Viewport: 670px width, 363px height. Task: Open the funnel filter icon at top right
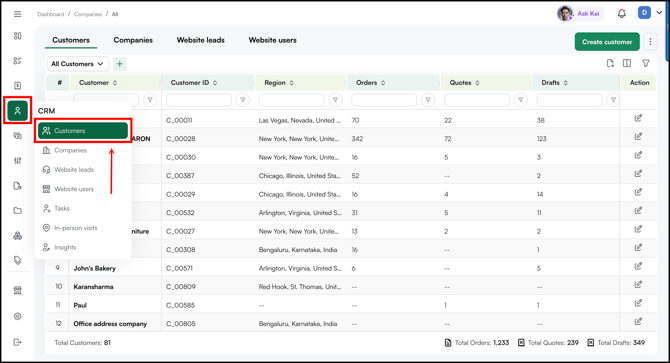click(x=646, y=63)
